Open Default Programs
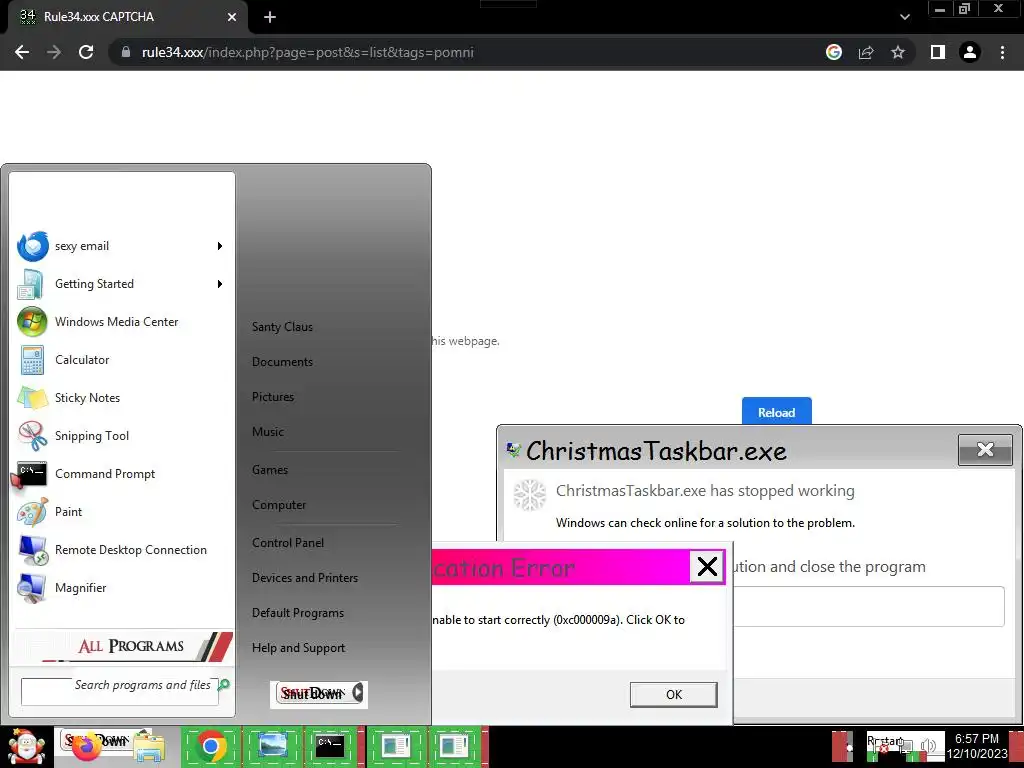Image resolution: width=1024 pixels, height=768 pixels. tap(298, 613)
